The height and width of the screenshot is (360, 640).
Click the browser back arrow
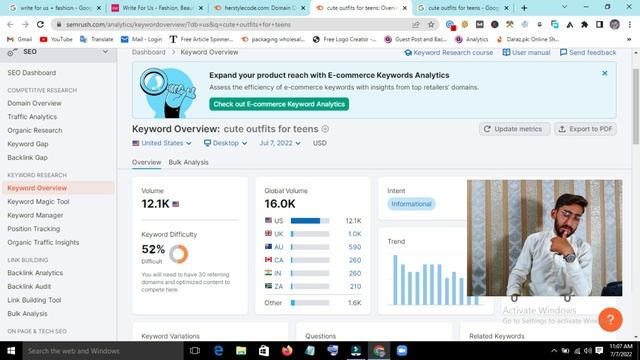pyautogui.click(x=11, y=24)
